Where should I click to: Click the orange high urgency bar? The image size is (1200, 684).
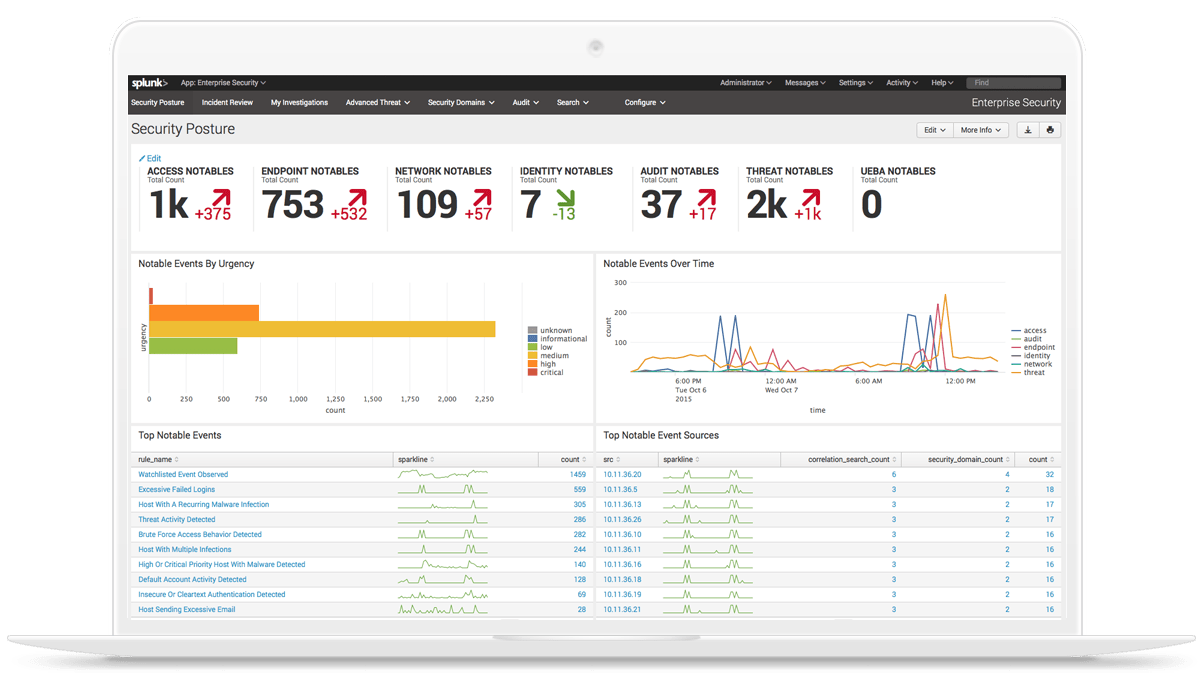point(204,313)
